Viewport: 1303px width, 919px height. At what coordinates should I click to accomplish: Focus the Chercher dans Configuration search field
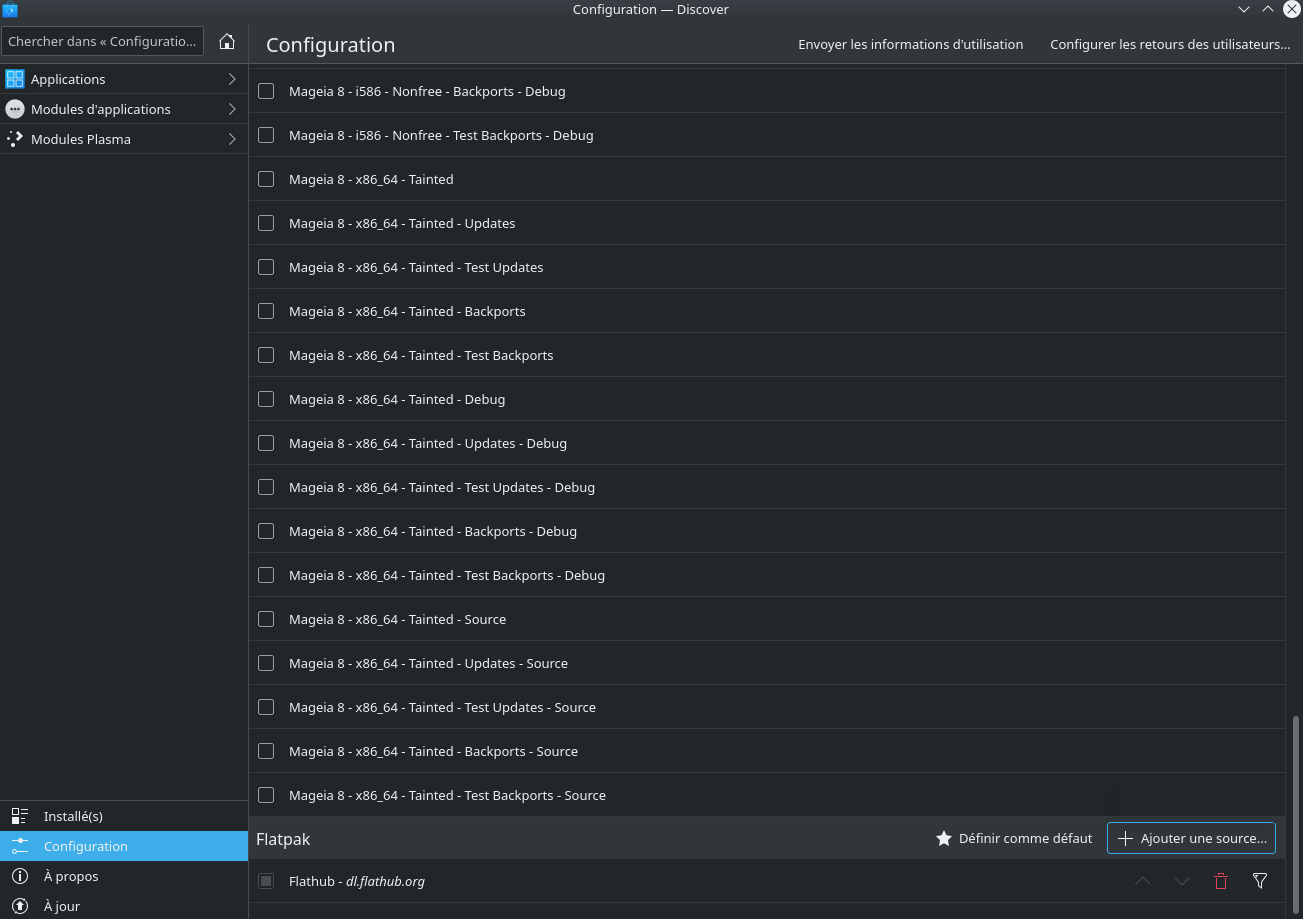103,41
